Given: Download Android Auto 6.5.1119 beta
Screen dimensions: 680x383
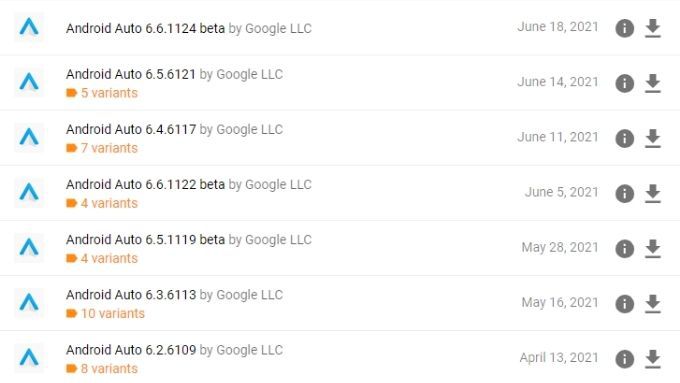Looking at the screenshot, I should point(653,249).
